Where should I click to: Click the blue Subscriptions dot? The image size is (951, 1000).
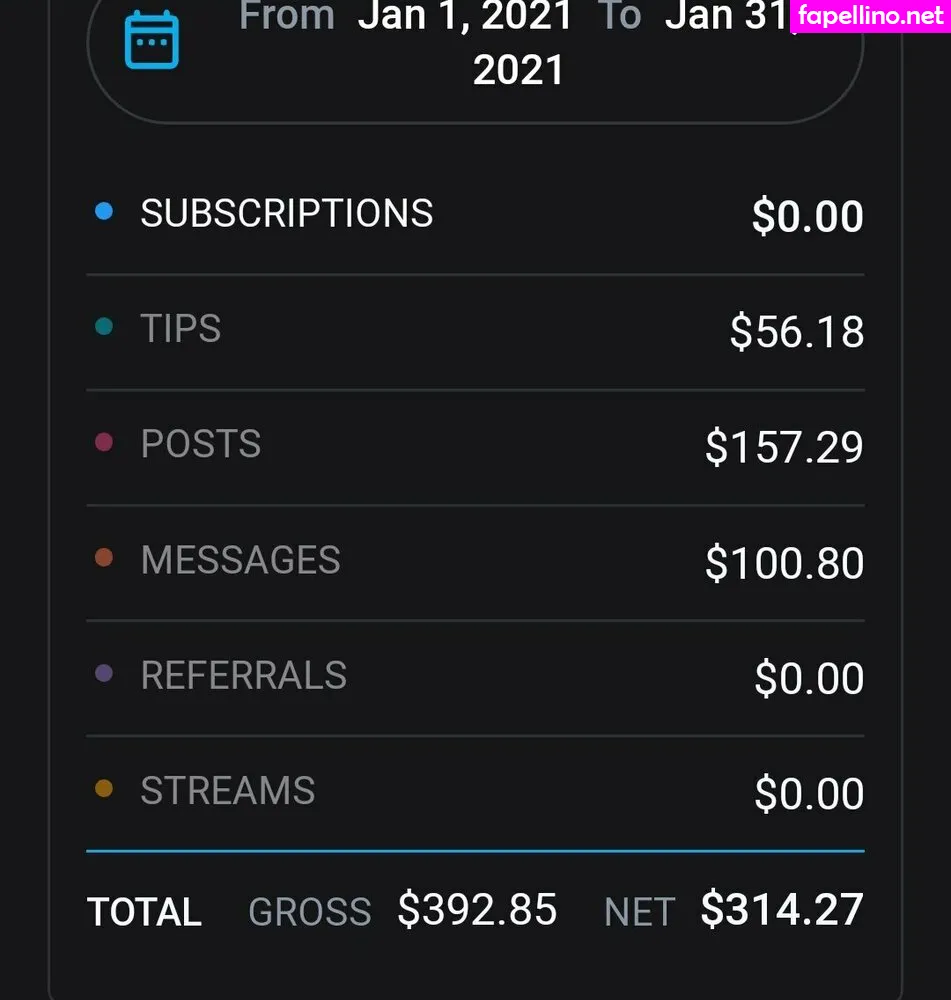[x=103, y=212]
